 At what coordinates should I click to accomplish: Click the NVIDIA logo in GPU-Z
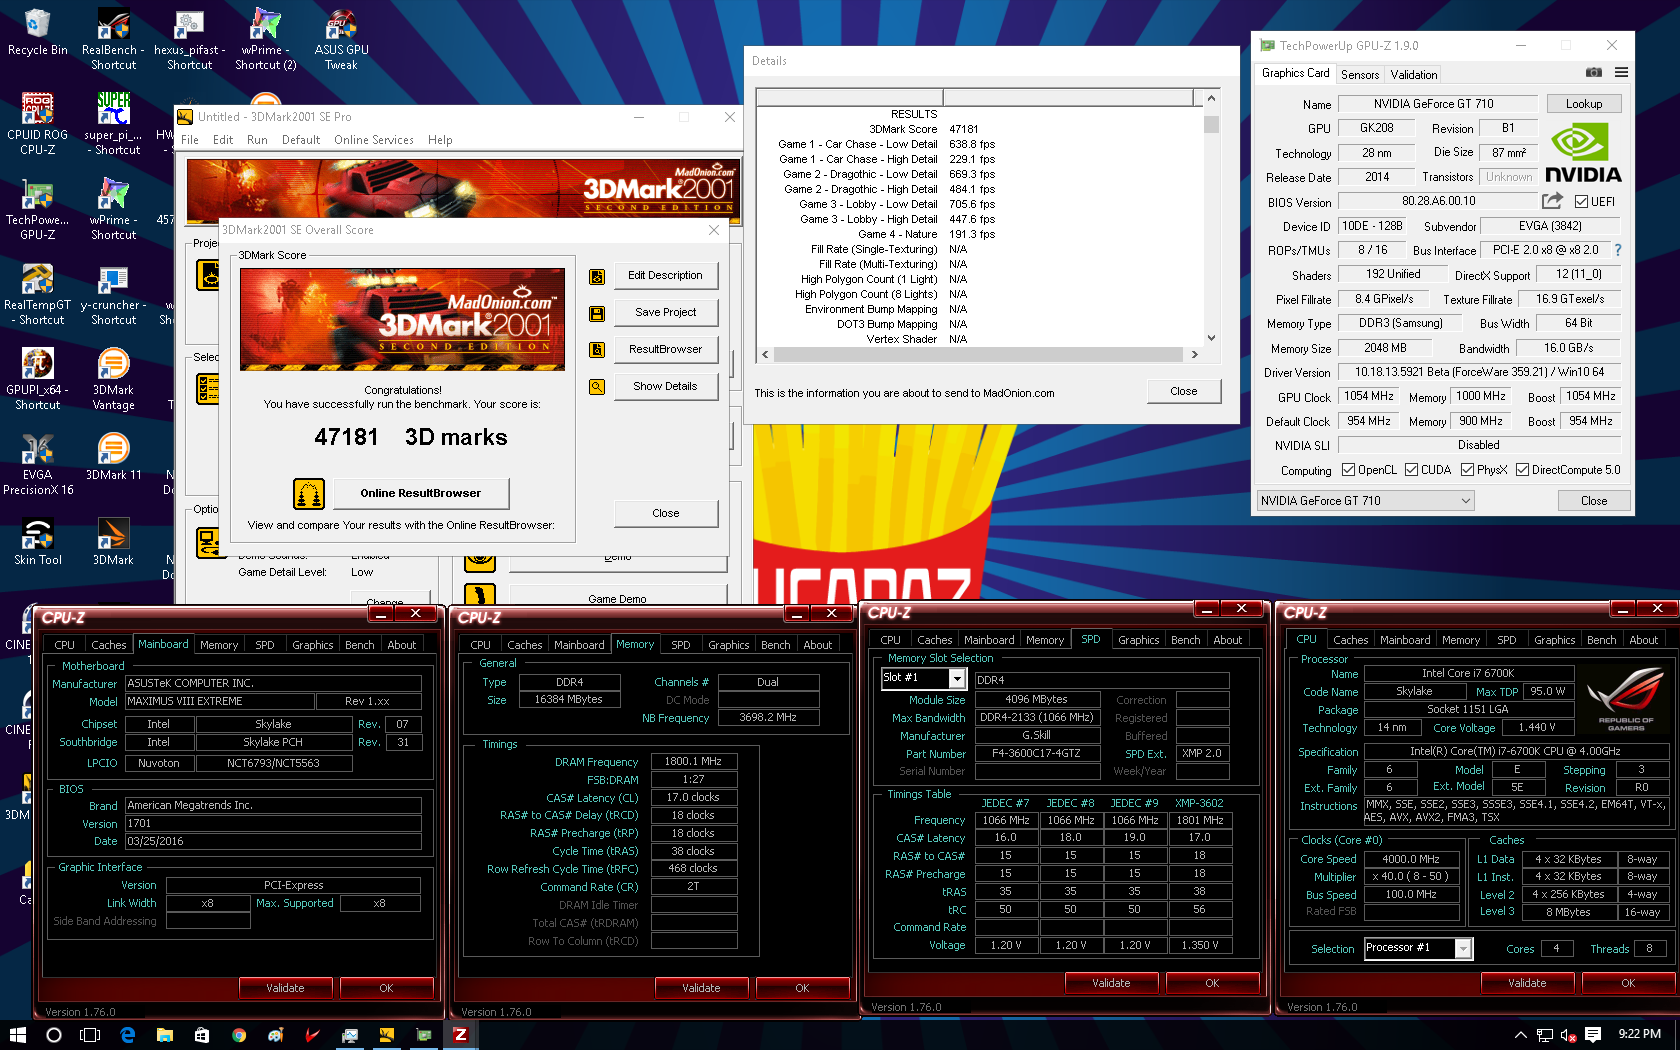[1583, 153]
